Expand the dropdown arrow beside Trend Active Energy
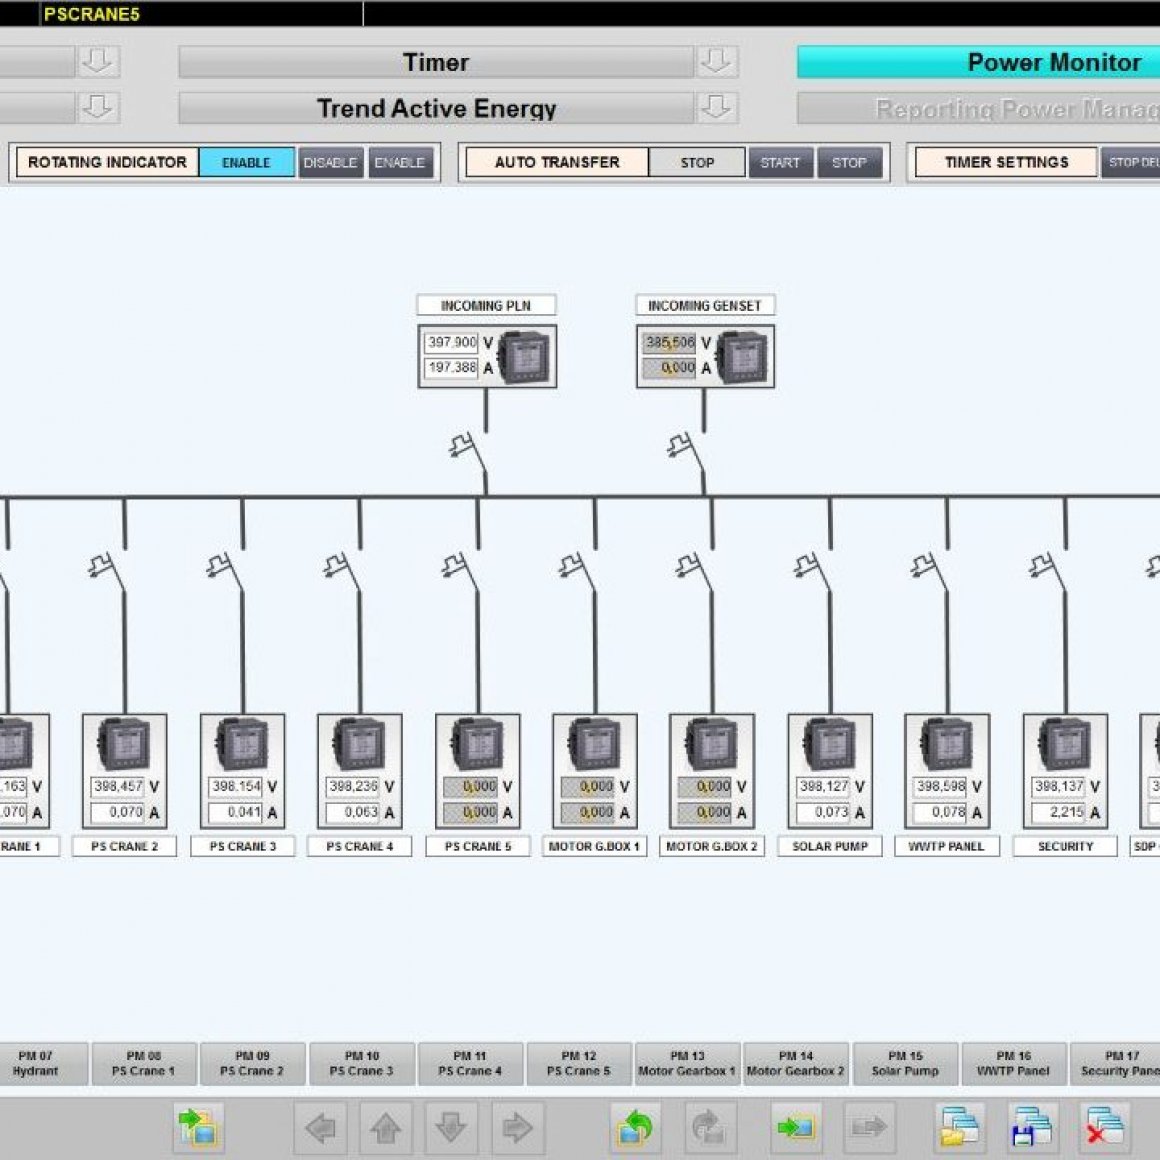1160x1160 pixels. (x=716, y=108)
